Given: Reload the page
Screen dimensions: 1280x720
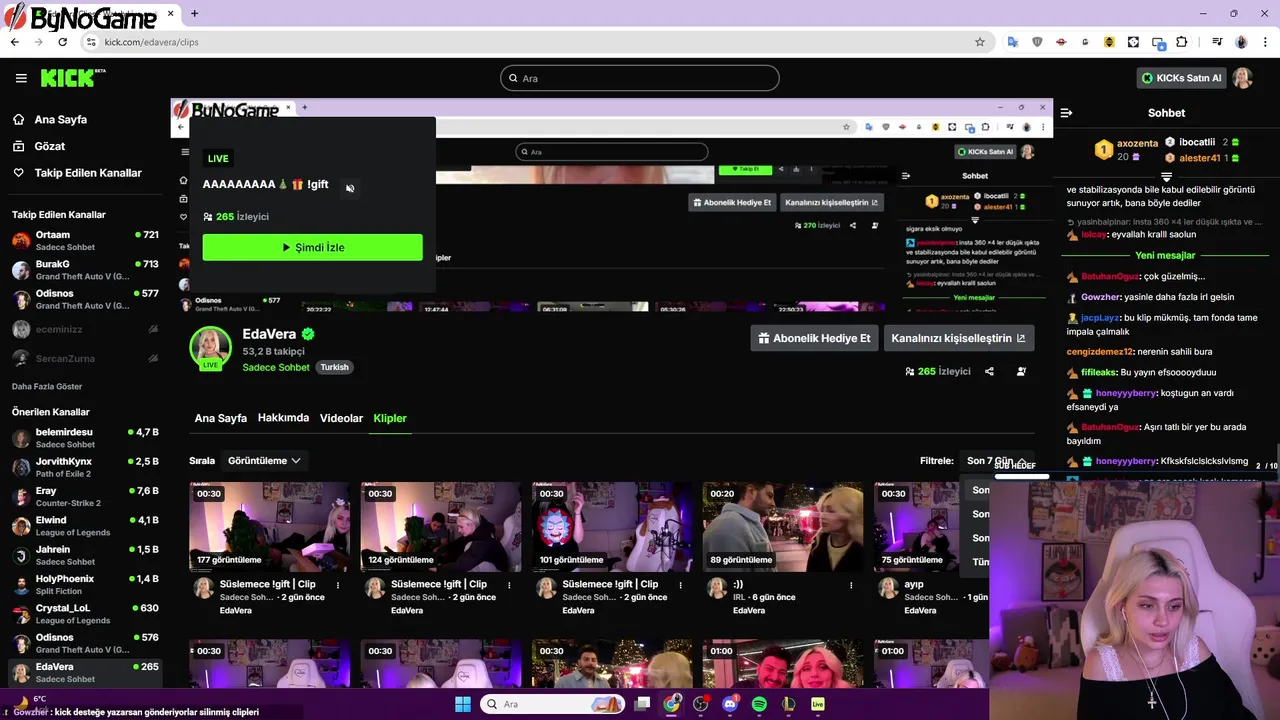Looking at the screenshot, I should pyautogui.click(x=62, y=42).
